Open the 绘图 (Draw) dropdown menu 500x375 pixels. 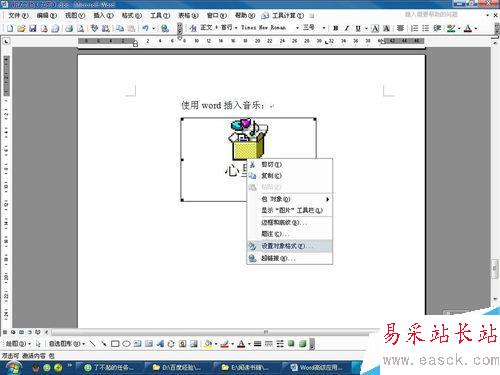[x=18, y=344]
